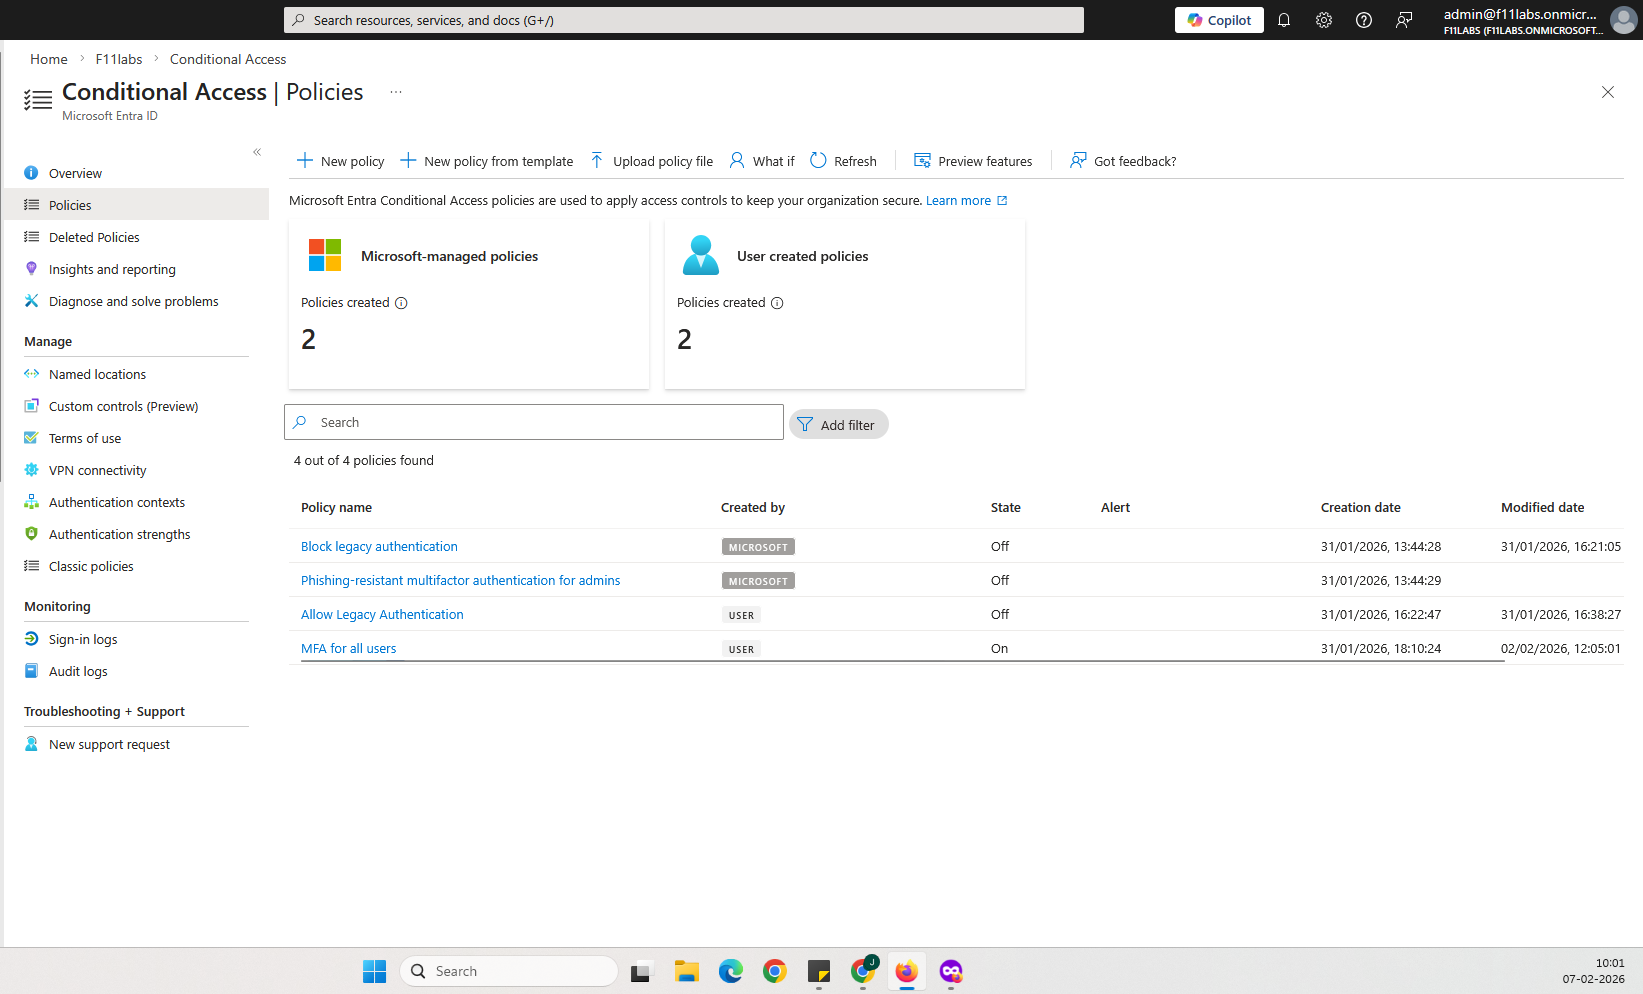1643x994 pixels.
Task: Open Insights and reporting
Action: (x=111, y=269)
